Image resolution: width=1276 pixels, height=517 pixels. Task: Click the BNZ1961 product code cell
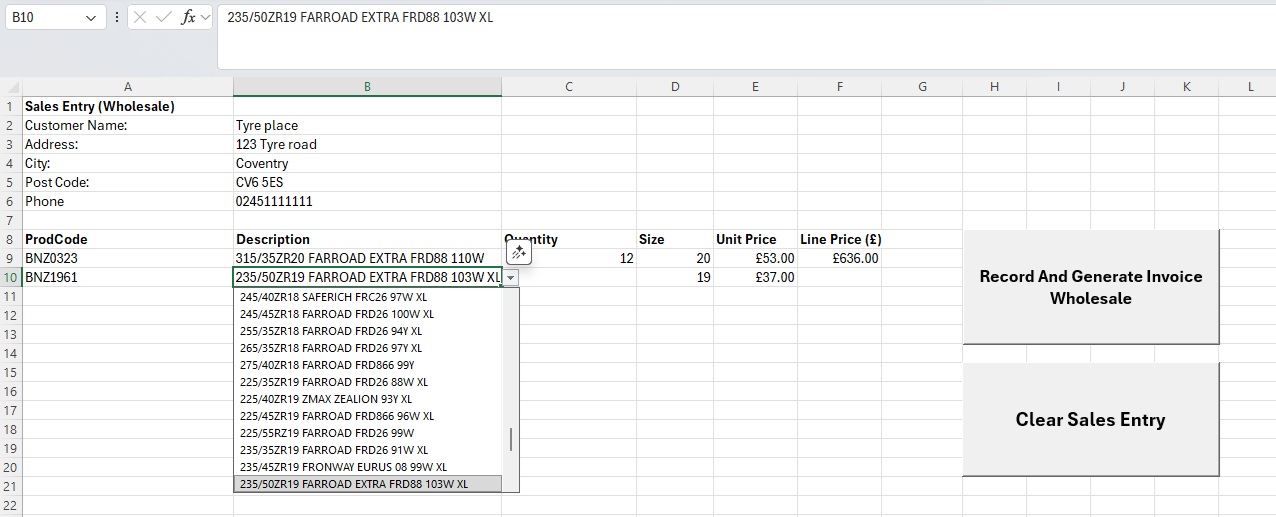(127, 277)
